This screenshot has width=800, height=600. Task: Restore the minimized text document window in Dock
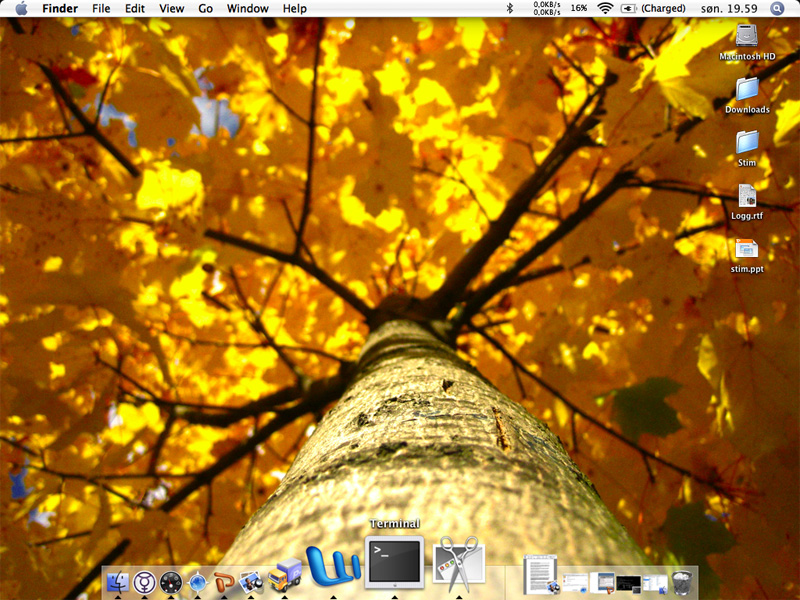(540, 574)
